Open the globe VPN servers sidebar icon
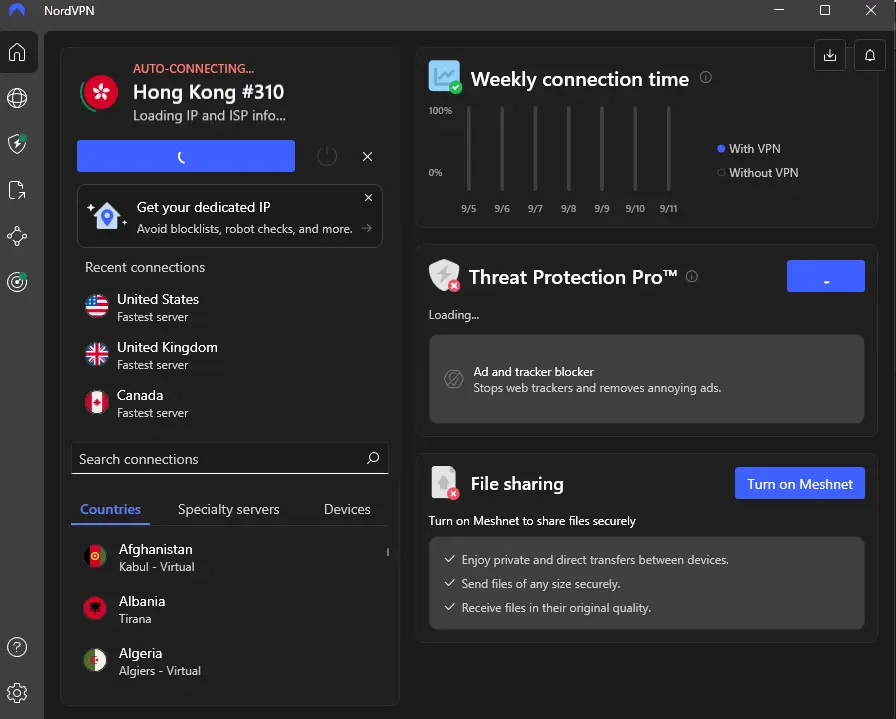The image size is (896, 719). pos(17,98)
